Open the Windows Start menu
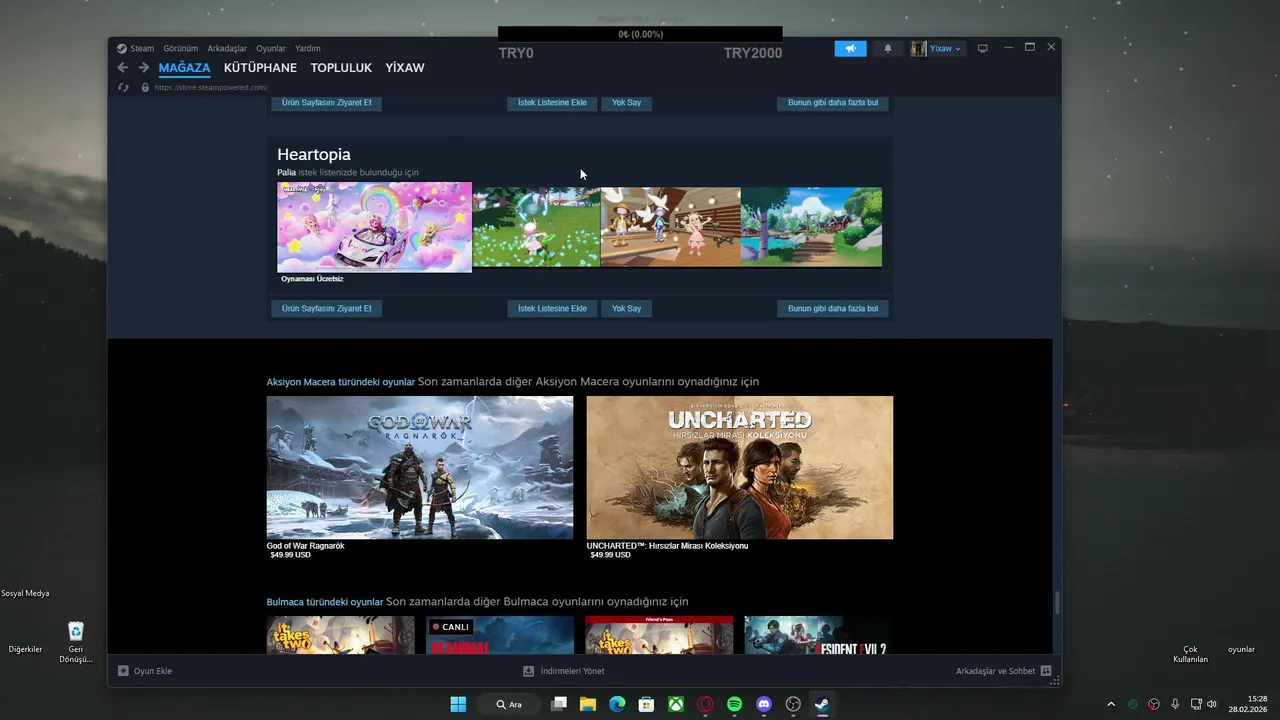The height and width of the screenshot is (720, 1280). point(458,704)
